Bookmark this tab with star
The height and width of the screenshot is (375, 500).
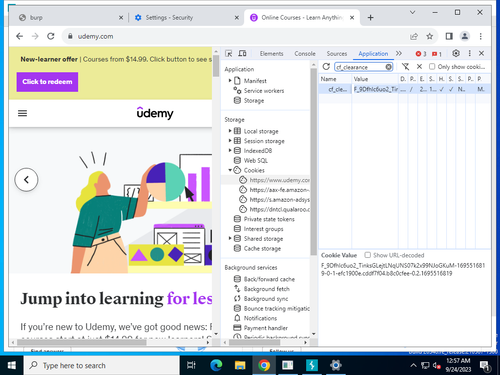[x=430, y=36]
